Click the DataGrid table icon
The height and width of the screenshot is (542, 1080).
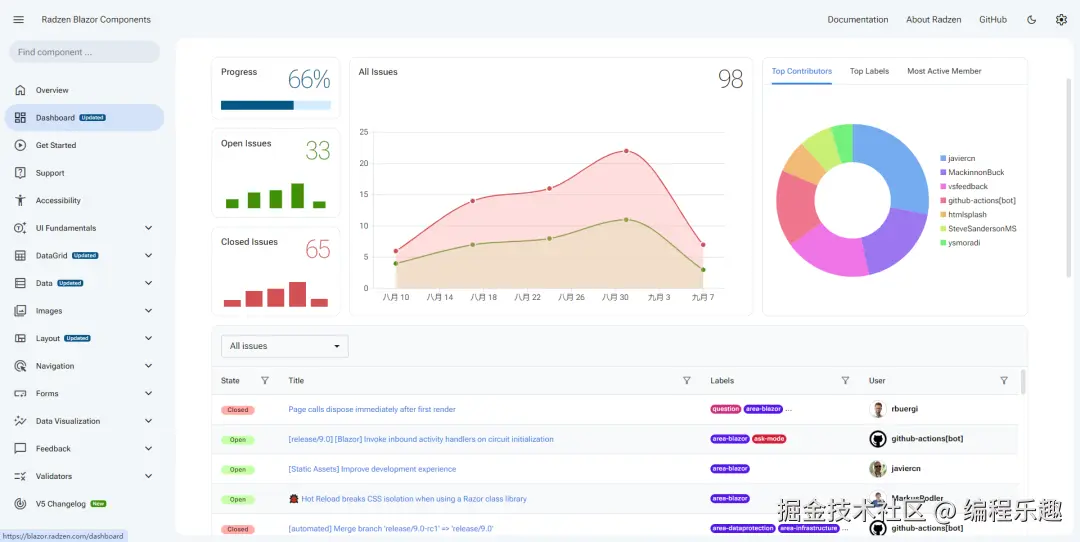[x=21, y=256]
